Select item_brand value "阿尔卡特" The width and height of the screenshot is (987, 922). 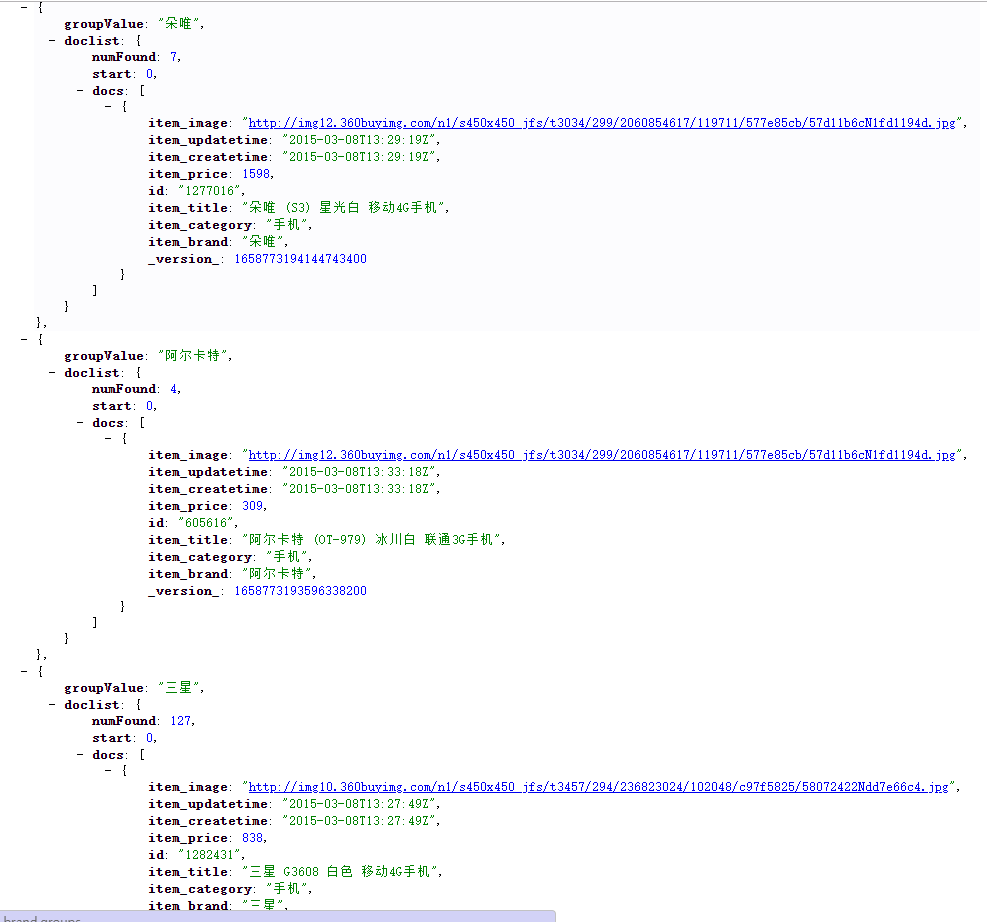pyautogui.click(x=277, y=574)
